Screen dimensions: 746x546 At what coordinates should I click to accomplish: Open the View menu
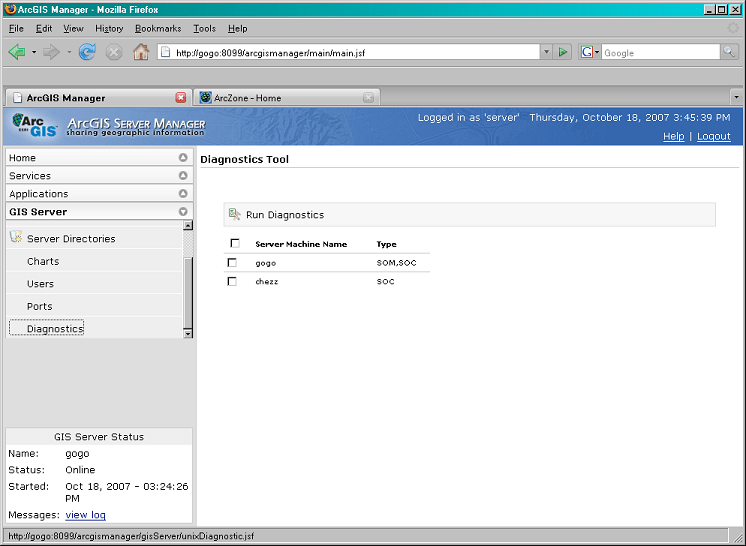[73, 29]
